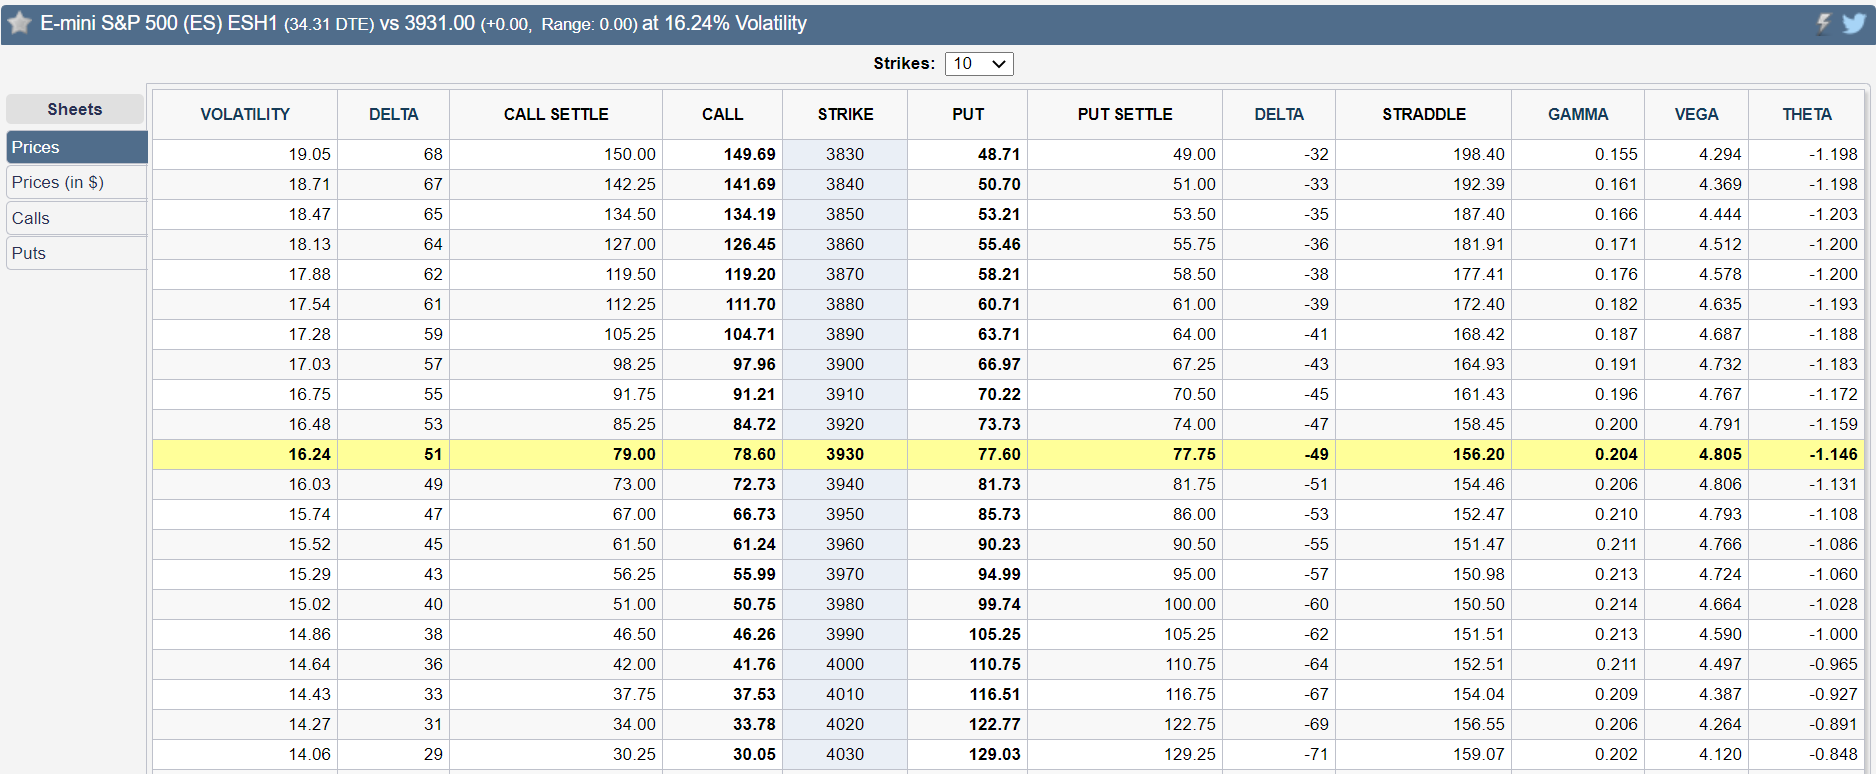1876x774 pixels.
Task: Click the VEGA column header
Action: pyautogui.click(x=1696, y=114)
